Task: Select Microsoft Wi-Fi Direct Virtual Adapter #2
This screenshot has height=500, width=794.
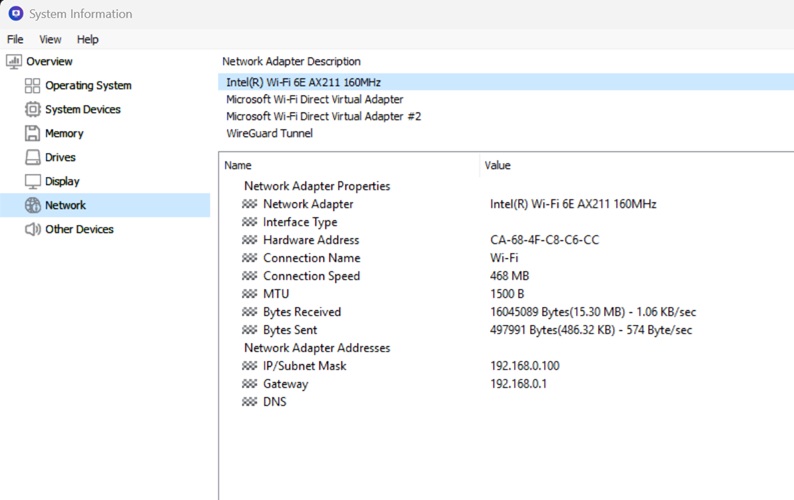Action: coord(323,116)
